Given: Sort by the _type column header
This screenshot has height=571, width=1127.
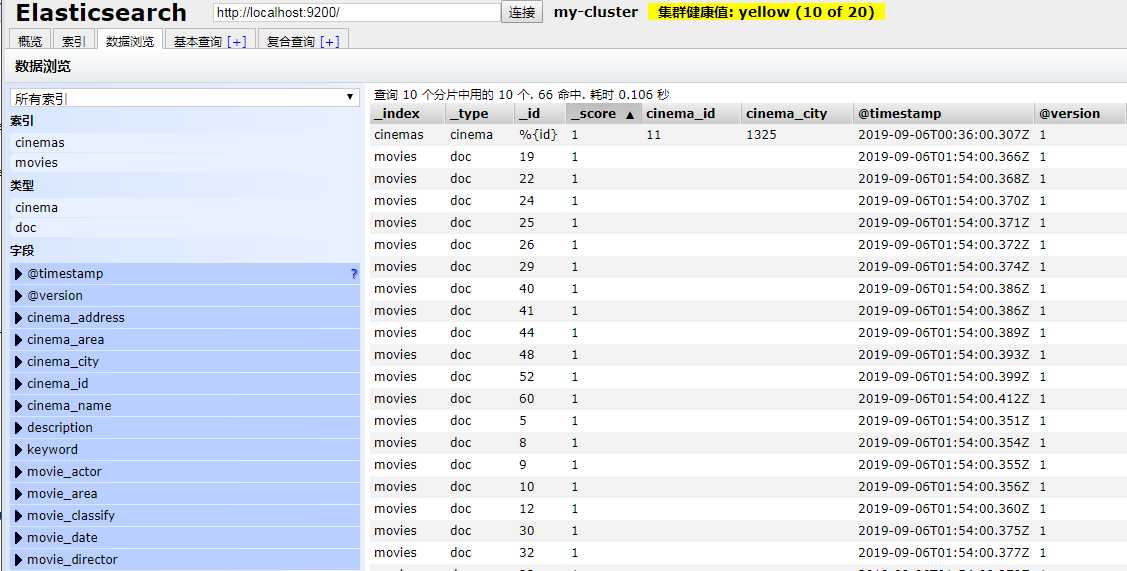Looking at the screenshot, I should 479,114.
